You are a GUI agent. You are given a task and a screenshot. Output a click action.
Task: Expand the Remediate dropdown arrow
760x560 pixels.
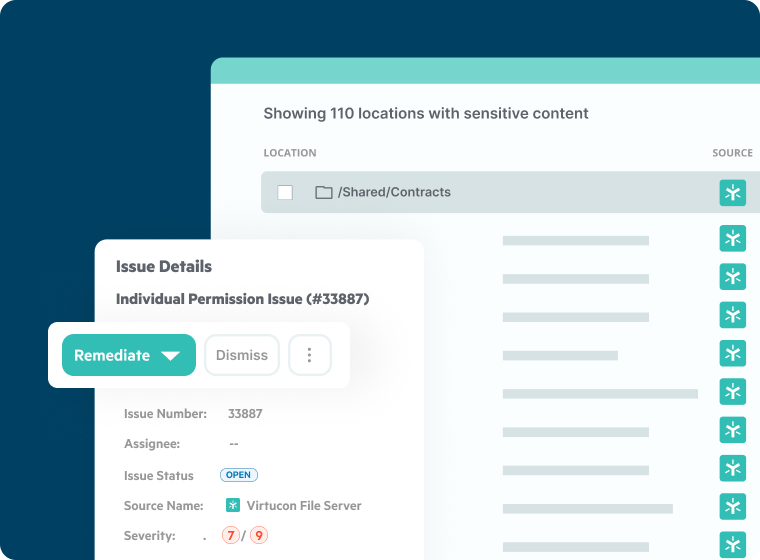click(170, 356)
